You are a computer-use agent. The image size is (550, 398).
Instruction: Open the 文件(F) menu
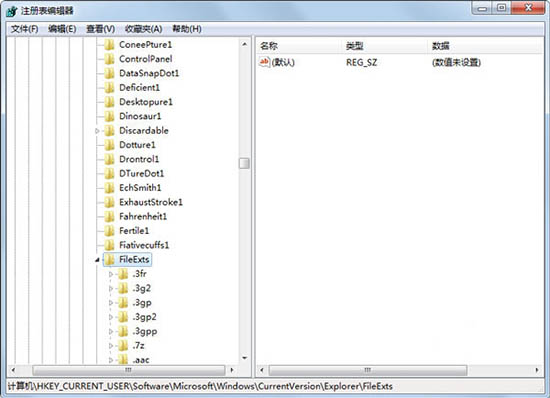(24, 29)
